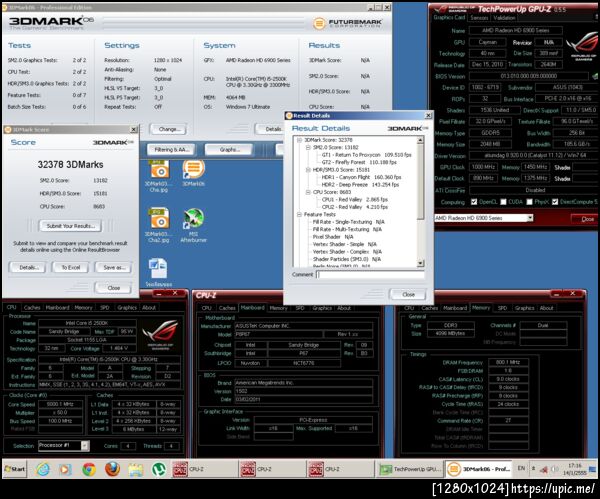Select the GT1 - Return To Proxycon row
Screen dimensions: 600x499
pyautogui.click(x=366, y=155)
